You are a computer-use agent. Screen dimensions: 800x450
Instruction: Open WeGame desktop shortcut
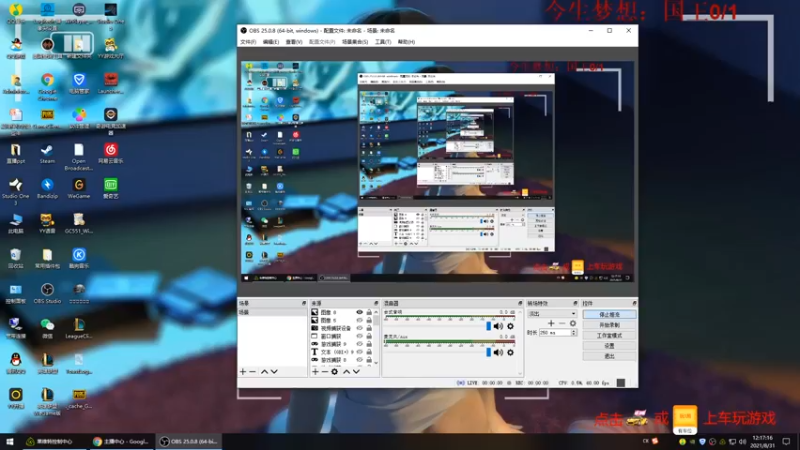79,188
